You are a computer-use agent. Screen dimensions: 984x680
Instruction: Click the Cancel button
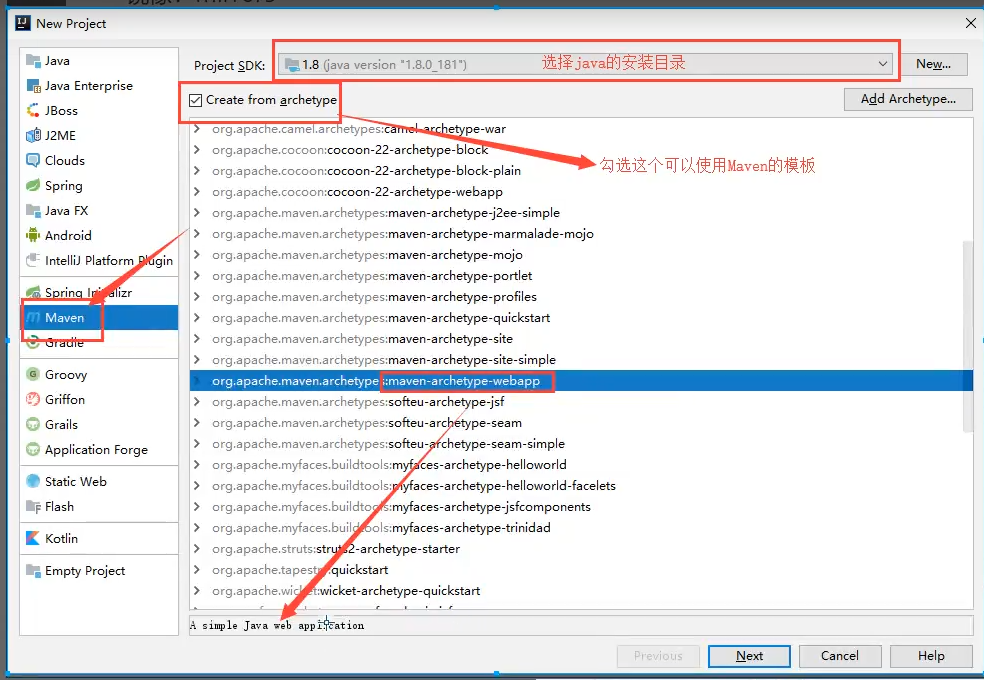(840, 656)
